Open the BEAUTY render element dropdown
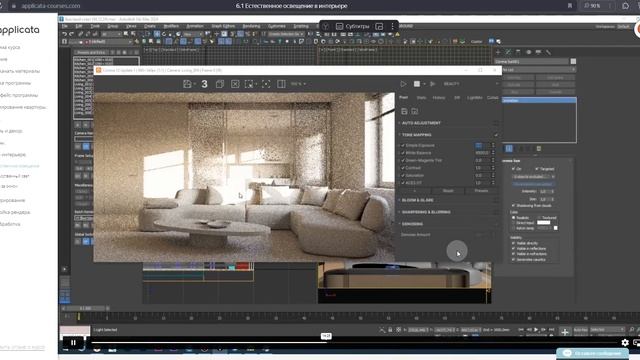The width and height of the screenshot is (640, 360). pyautogui.click(x=470, y=84)
